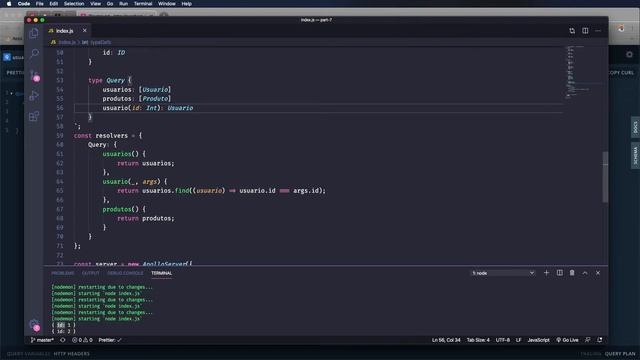The width and height of the screenshot is (640, 360).
Task: Kill terminal with trash icon
Action: click(572, 273)
